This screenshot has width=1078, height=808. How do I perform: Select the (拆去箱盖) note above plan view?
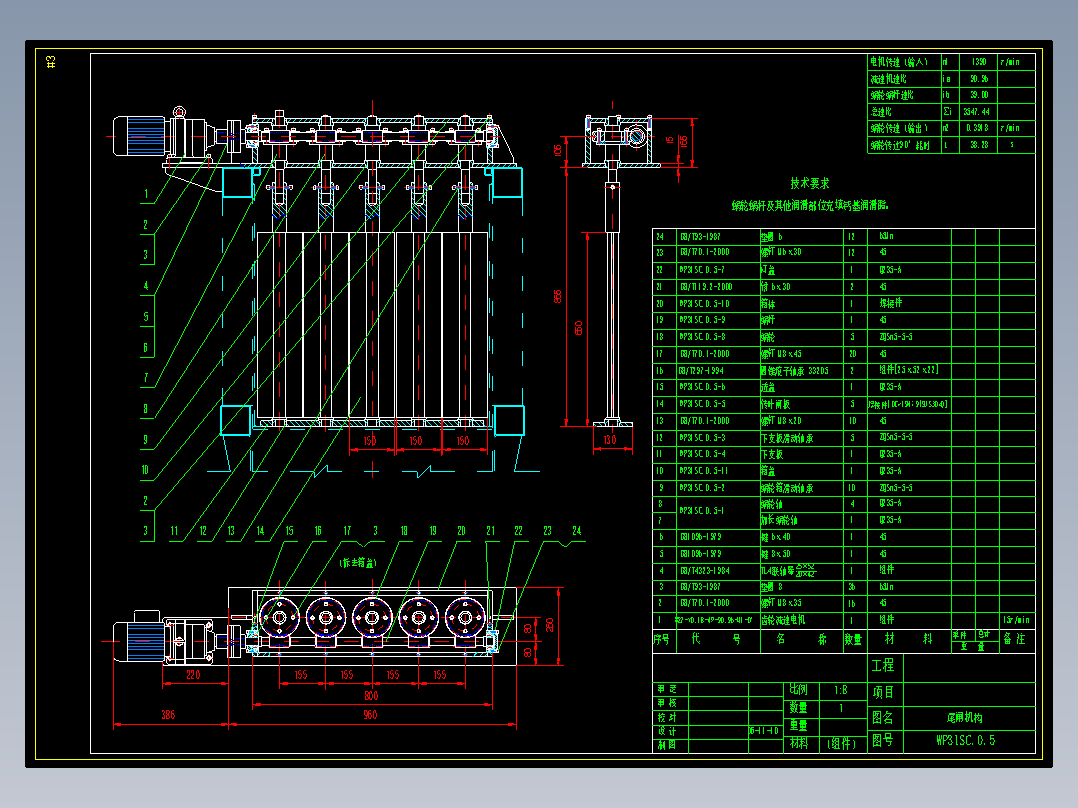coord(357,563)
